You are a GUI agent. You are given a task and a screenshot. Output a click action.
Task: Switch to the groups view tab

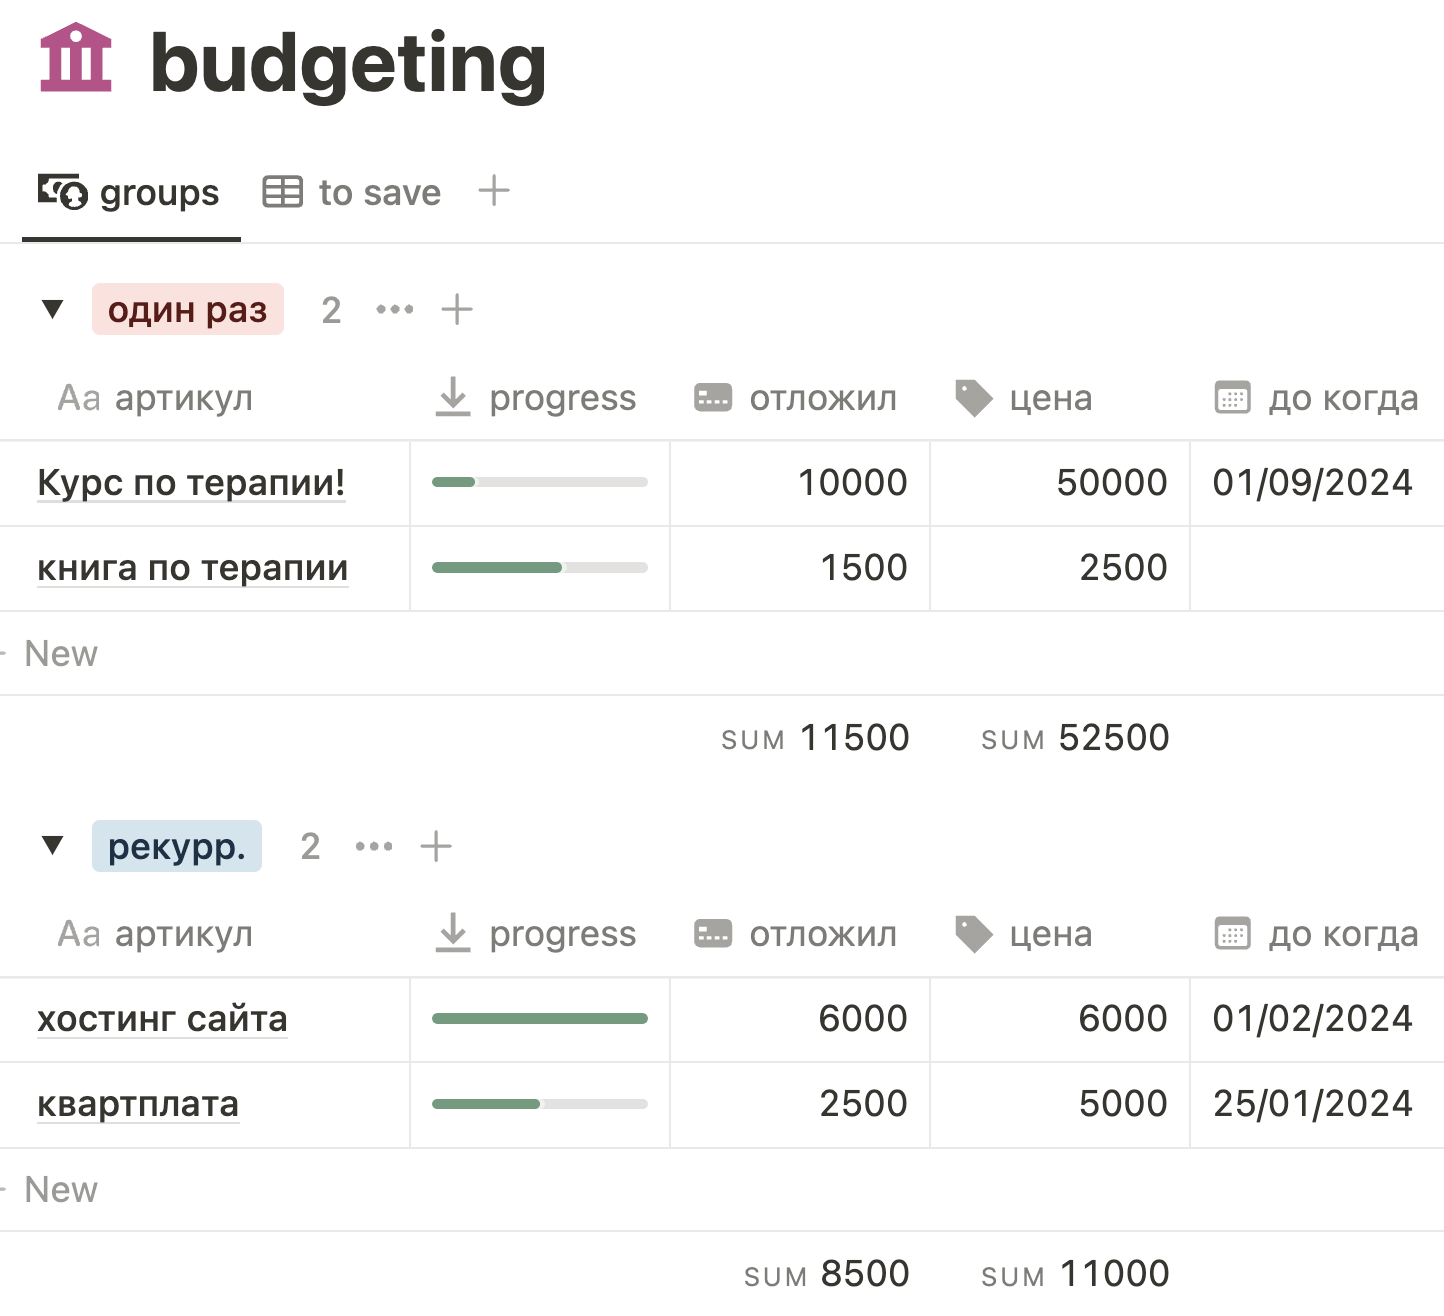[130, 192]
